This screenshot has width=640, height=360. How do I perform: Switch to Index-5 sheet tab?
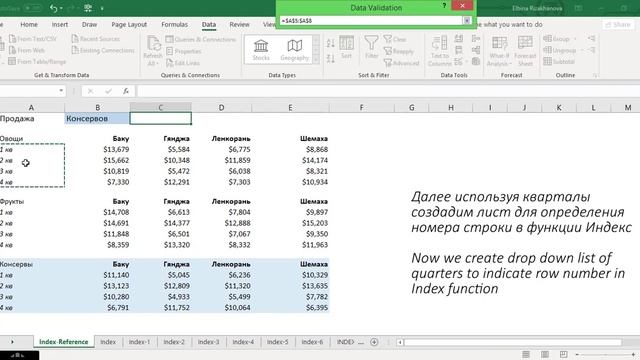pos(278,342)
